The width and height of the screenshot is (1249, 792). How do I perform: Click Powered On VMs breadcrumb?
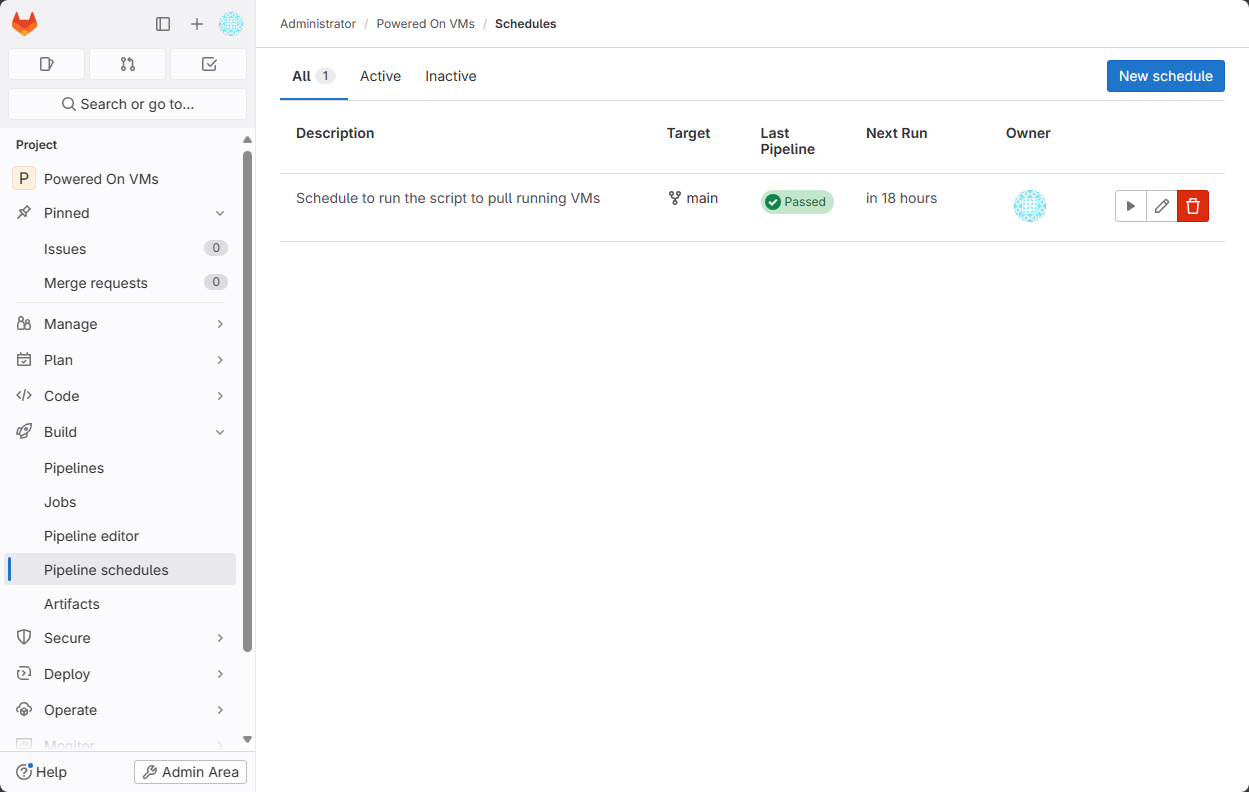[425, 24]
